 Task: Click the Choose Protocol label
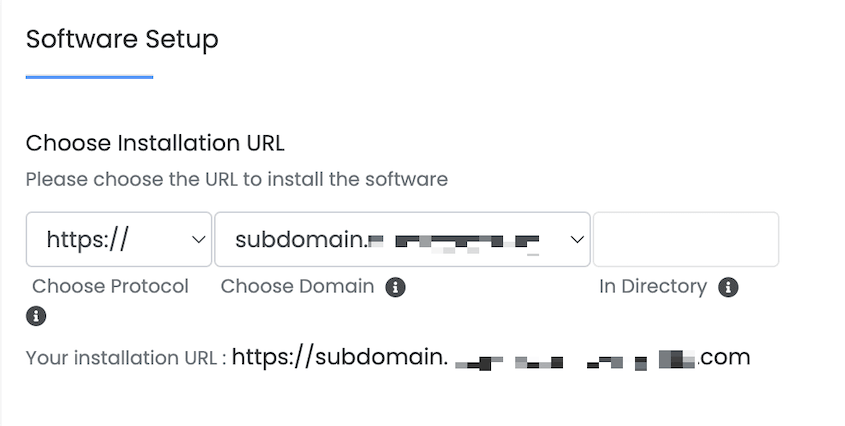[110, 287]
